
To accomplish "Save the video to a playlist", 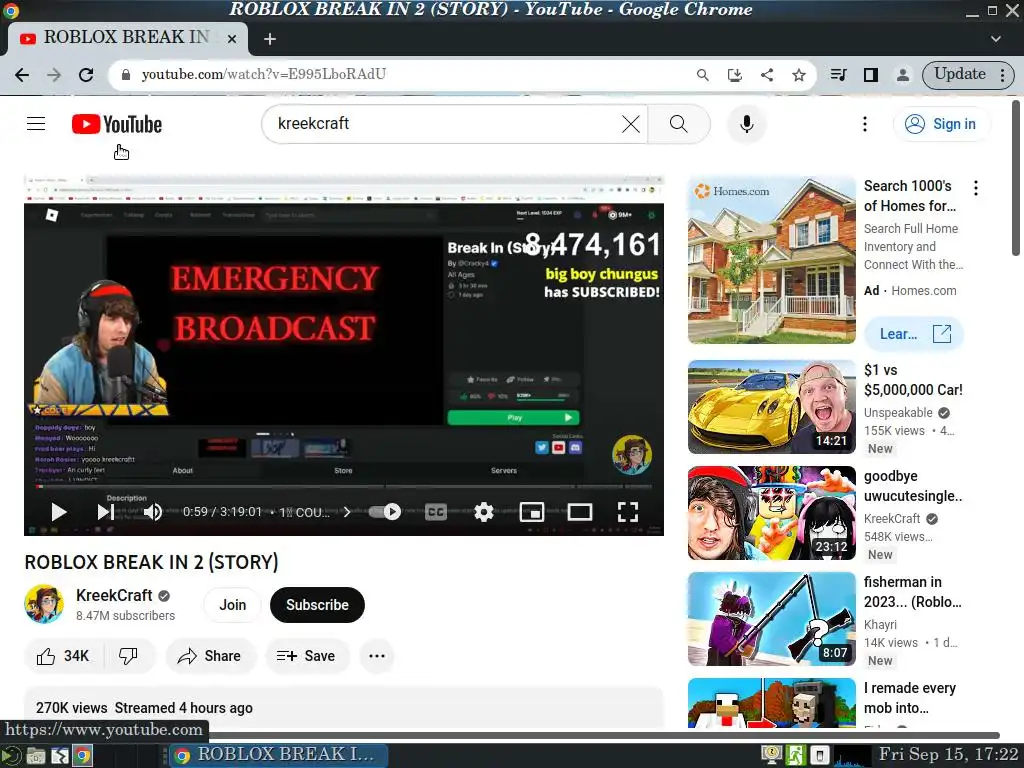I will [306, 656].
